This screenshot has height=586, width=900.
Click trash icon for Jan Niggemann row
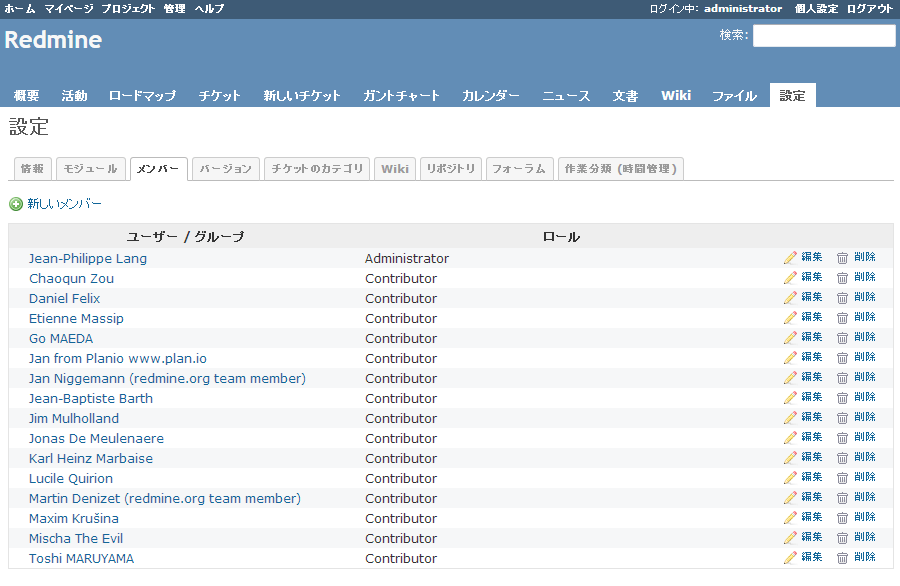[x=842, y=378]
